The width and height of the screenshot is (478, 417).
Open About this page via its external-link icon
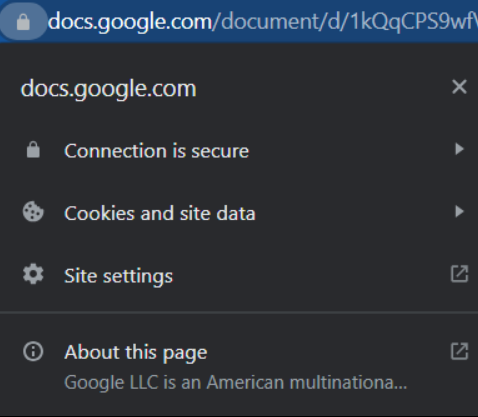point(460,351)
